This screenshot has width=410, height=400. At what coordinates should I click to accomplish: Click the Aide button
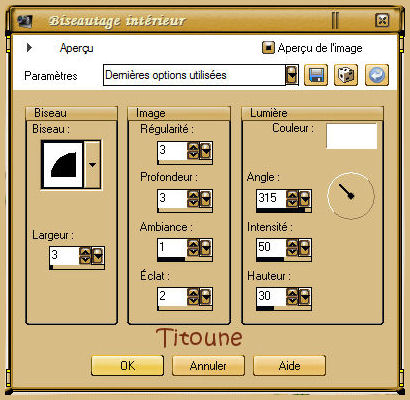click(x=289, y=366)
